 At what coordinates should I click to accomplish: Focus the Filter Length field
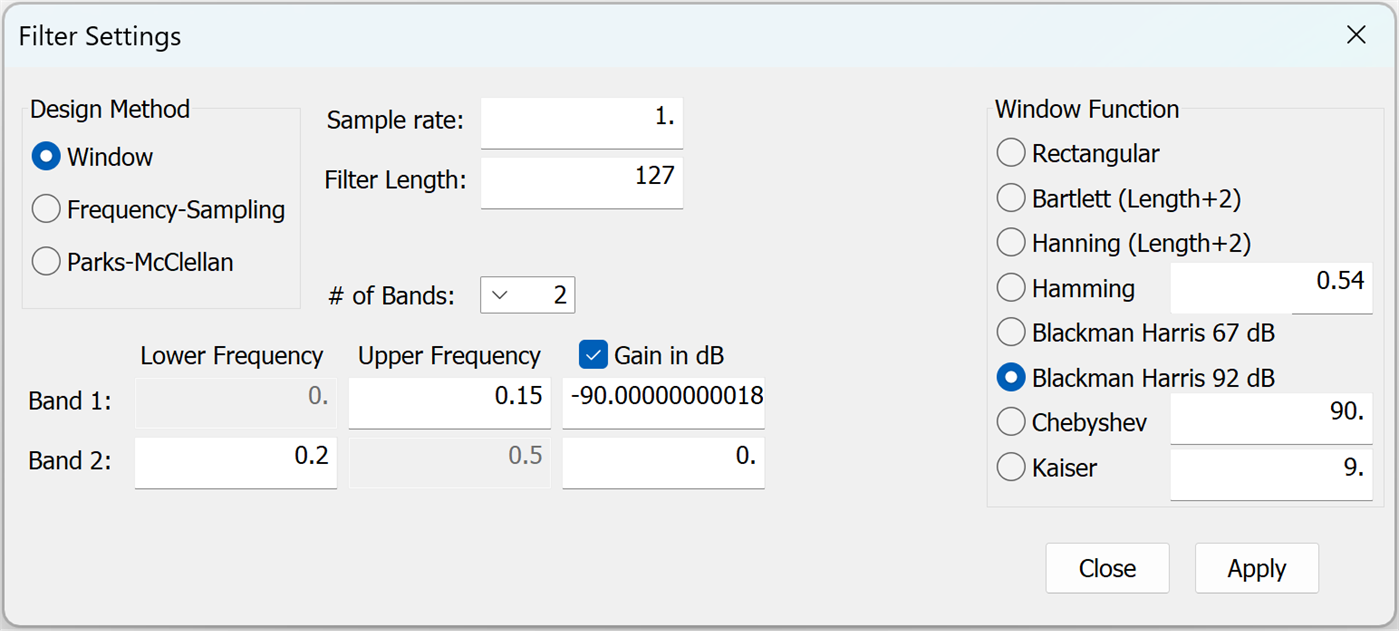click(582, 182)
